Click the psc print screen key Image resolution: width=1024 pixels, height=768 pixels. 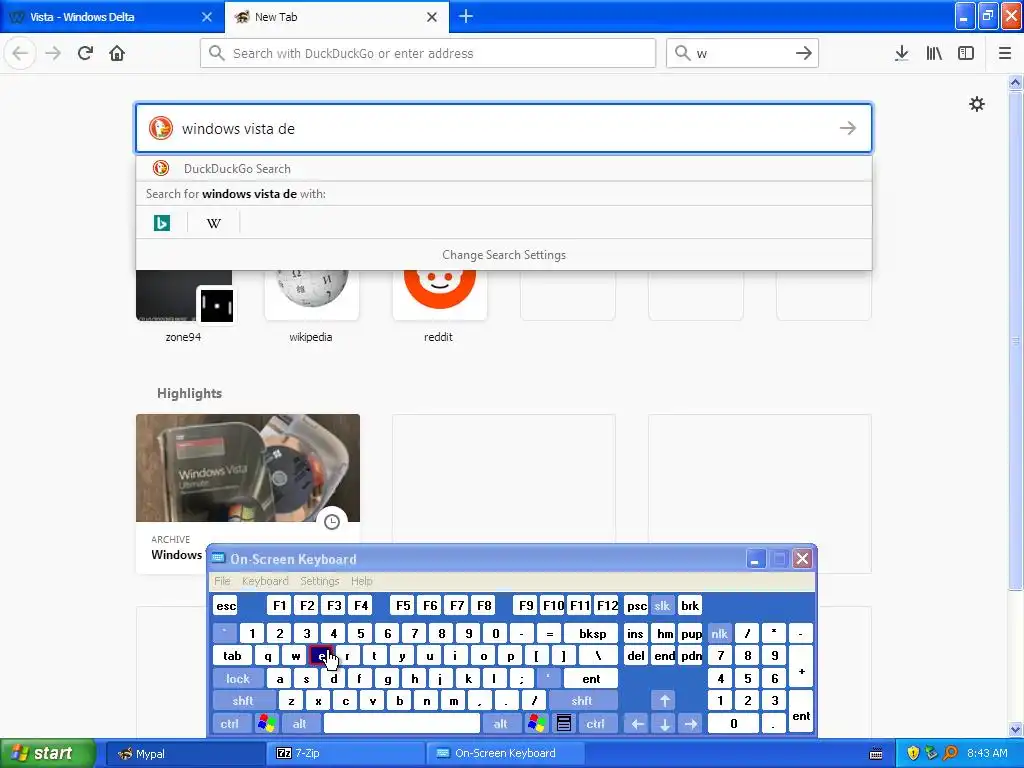point(637,606)
